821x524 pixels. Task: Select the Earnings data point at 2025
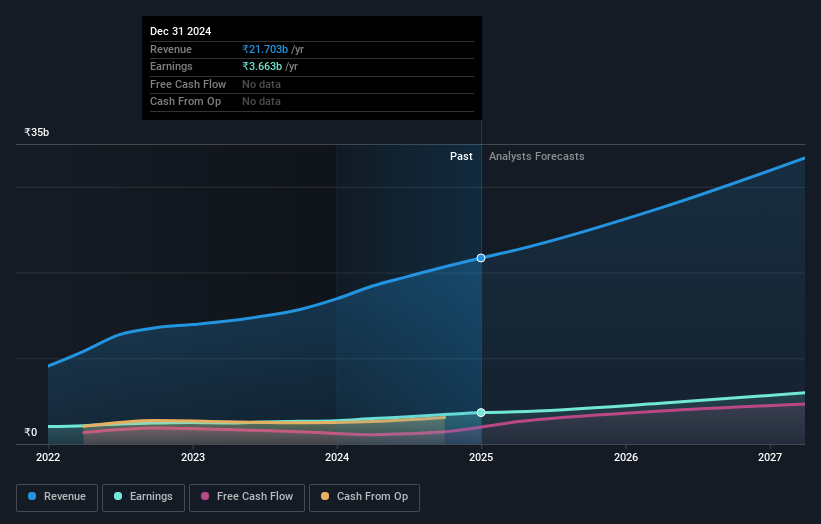click(481, 412)
